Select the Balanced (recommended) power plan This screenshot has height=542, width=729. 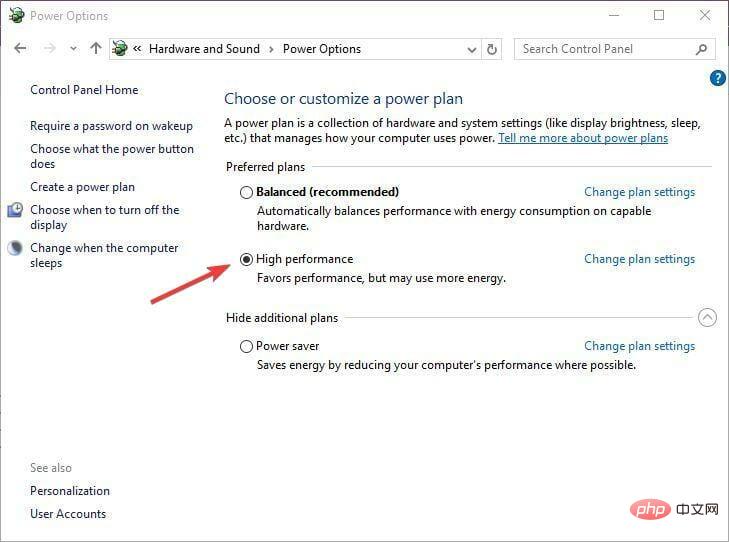[x=246, y=192]
